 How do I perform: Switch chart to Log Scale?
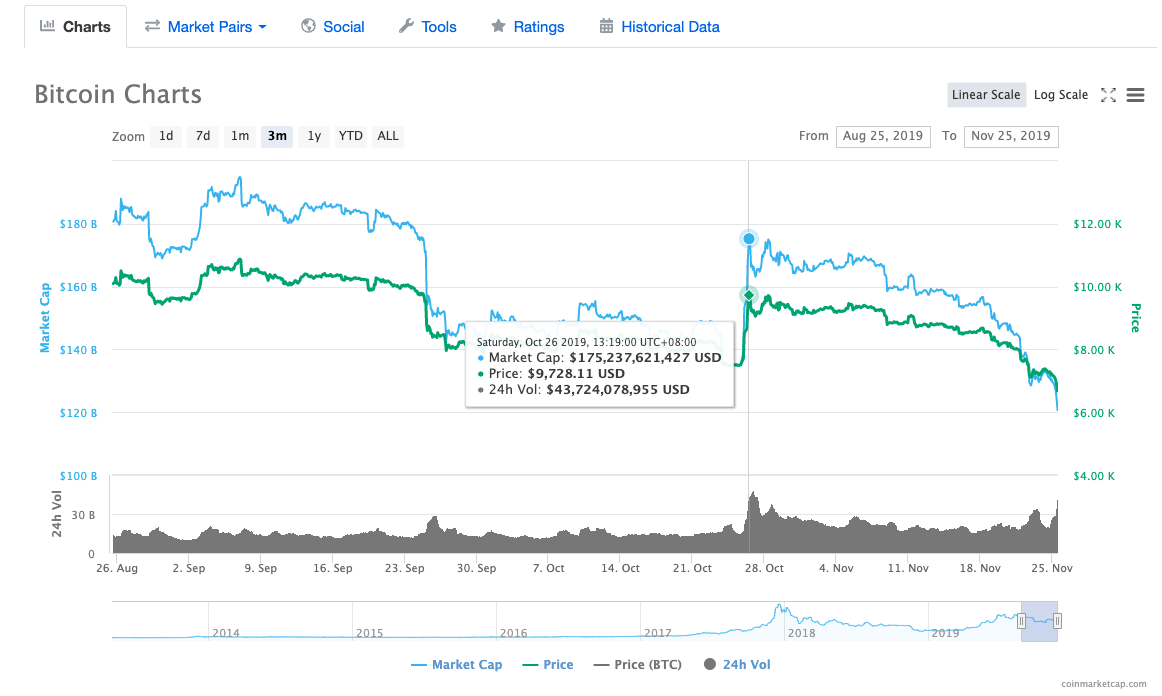(x=1060, y=95)
